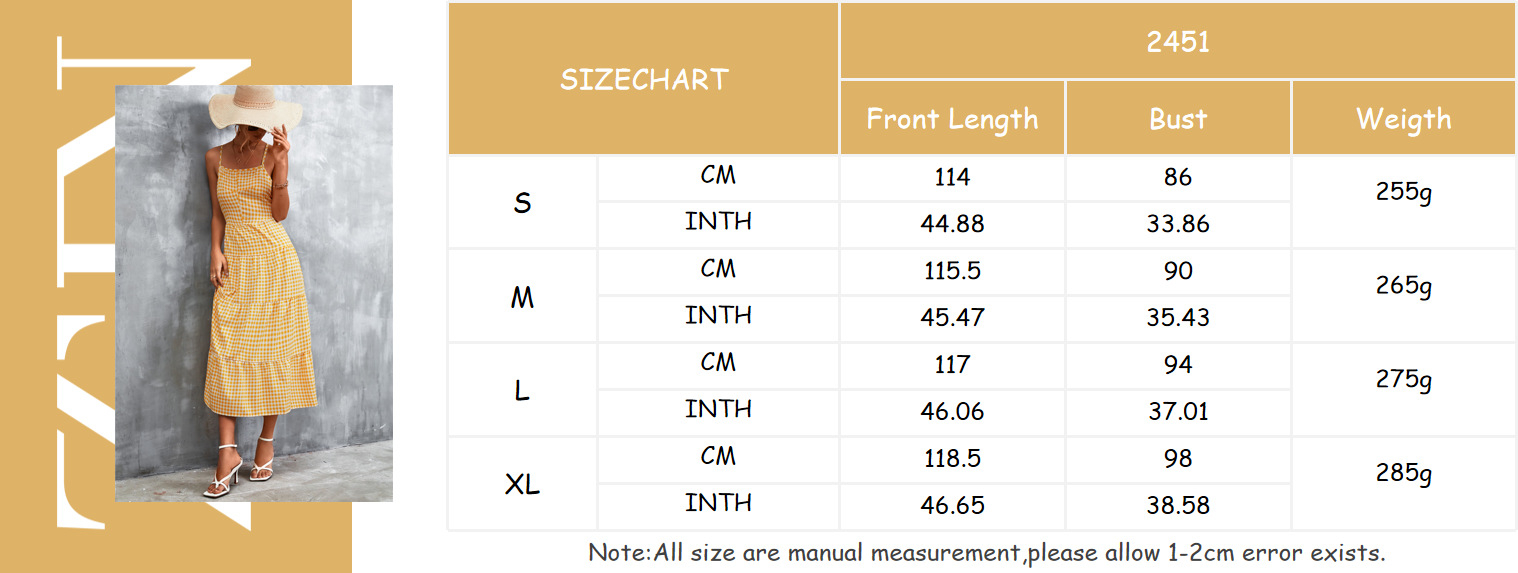
Task: Click the model photo in yellow dress
Action: [254, 293]
